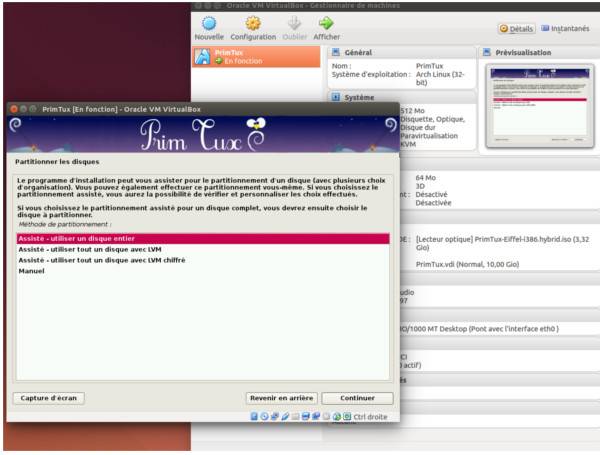Click the network monitors icon in VM status bar
The image size is (600, 455).
click(275, 416)
